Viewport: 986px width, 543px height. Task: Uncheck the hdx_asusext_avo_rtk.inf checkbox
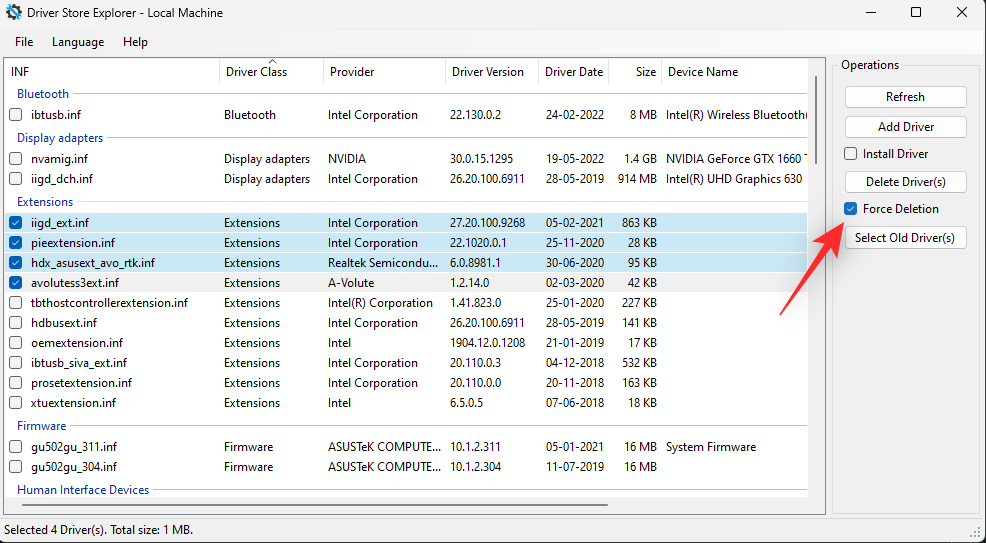(x=16, y=263)
